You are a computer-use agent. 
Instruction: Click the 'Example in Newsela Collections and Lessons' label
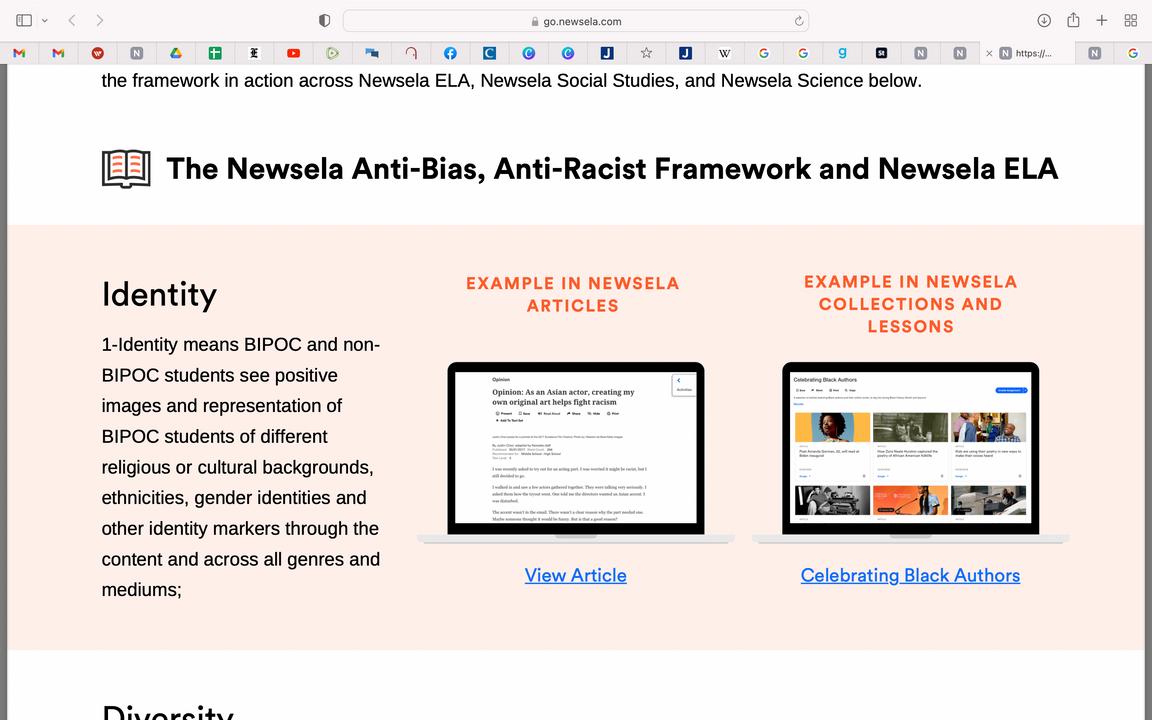[910, 304]
